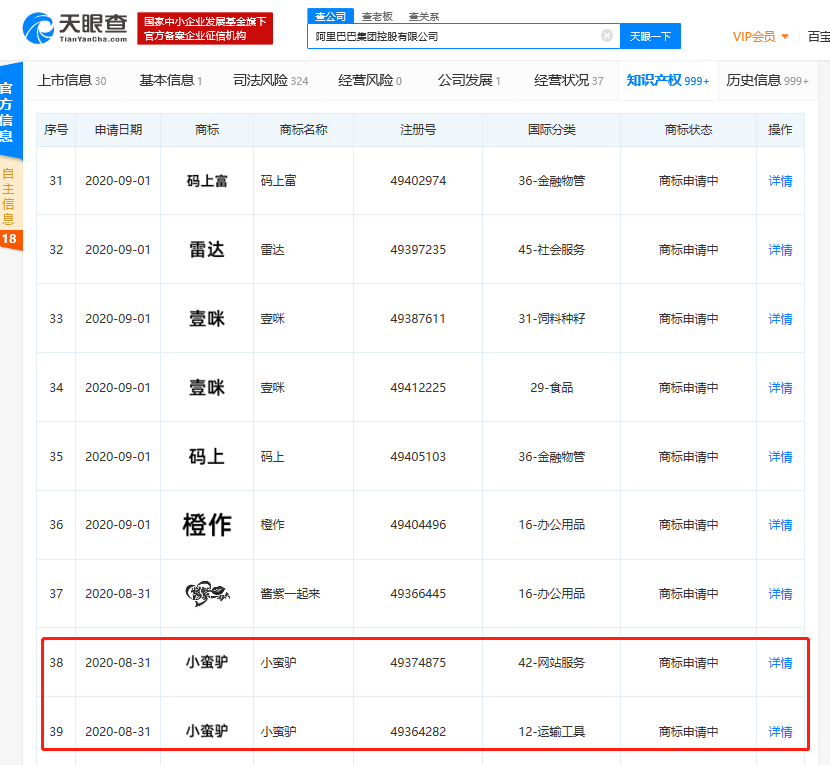This screenshot has height=765, width=830.
Task: Click the 天眼一下 search button
Action: [650, 37]
